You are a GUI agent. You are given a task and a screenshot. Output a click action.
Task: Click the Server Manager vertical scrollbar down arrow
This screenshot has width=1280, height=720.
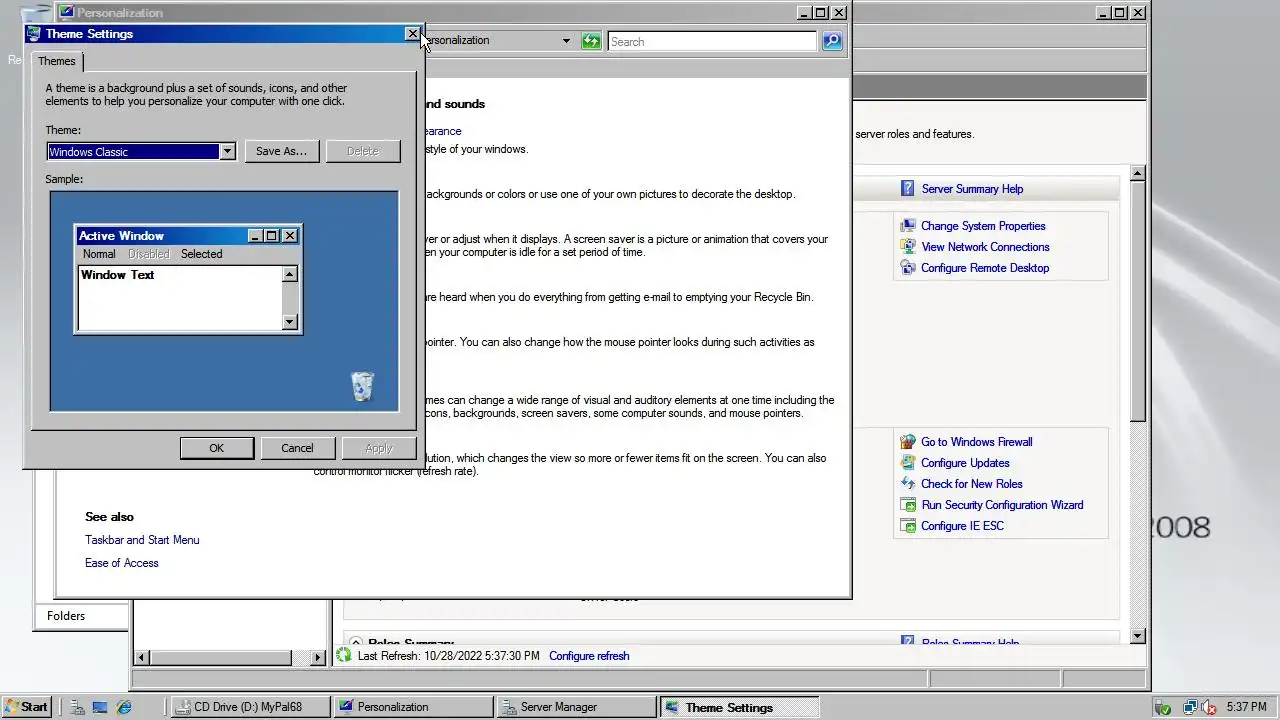coord(1137,636)
